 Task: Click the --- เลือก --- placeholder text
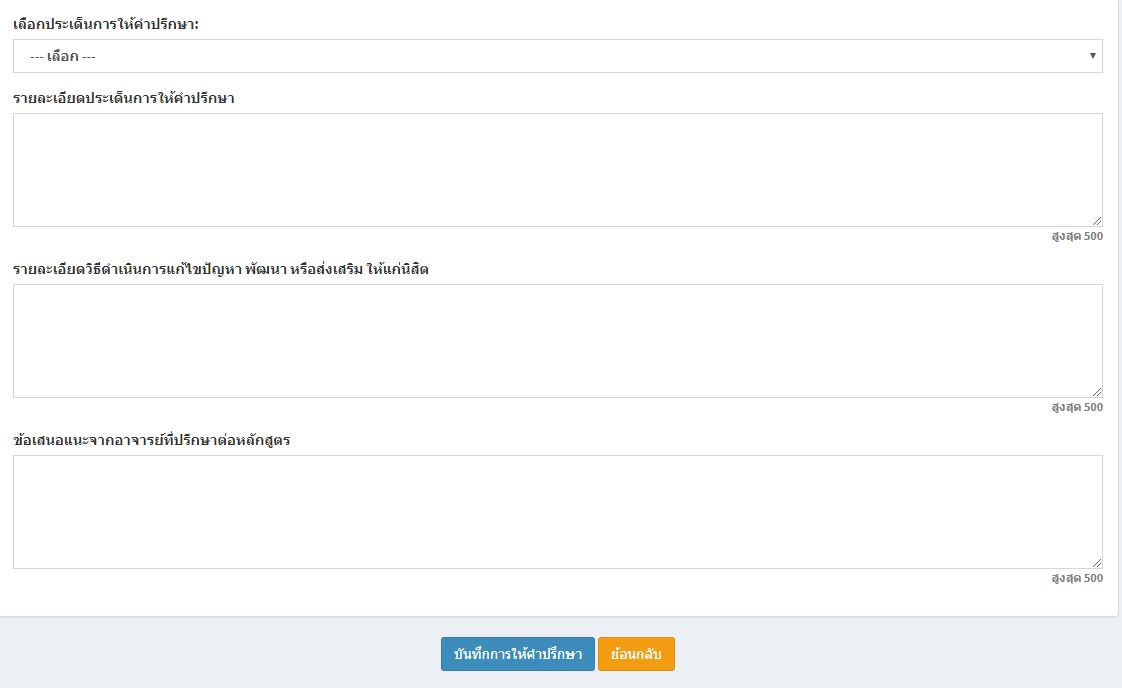coord(63,57)
